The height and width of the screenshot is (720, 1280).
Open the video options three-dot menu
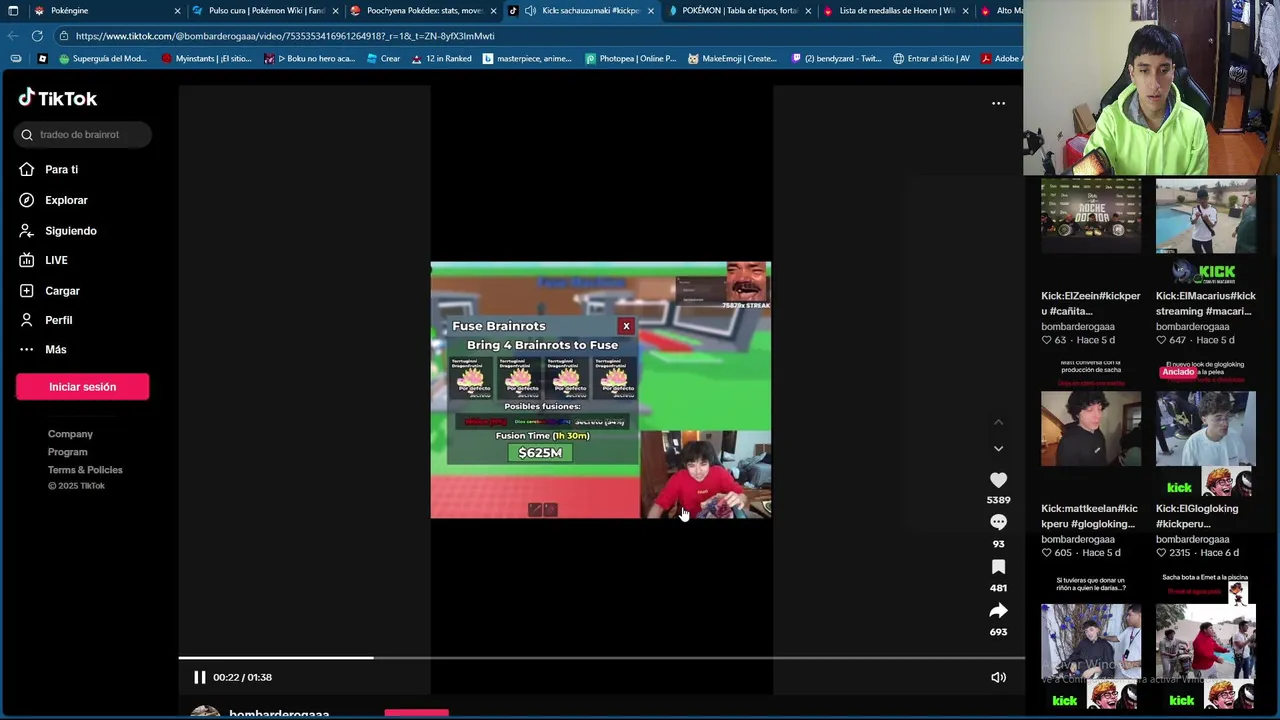tap(998, 103)
